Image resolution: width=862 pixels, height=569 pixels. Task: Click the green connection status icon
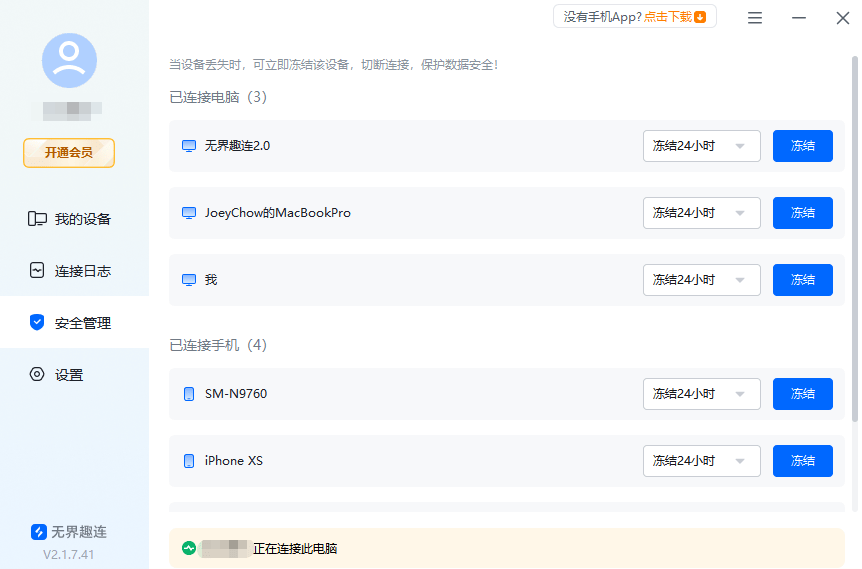(x=188, y=549)
